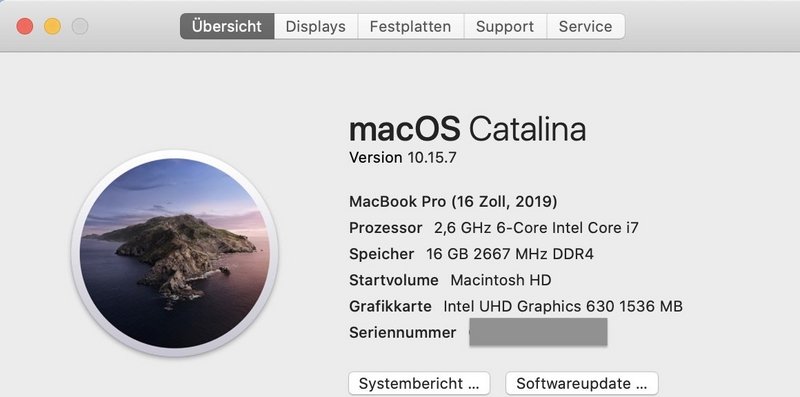Click the macOS Catalina heading
Image resolution: width=800 pixels, height=397 pixels.
[x=467, y=129]
